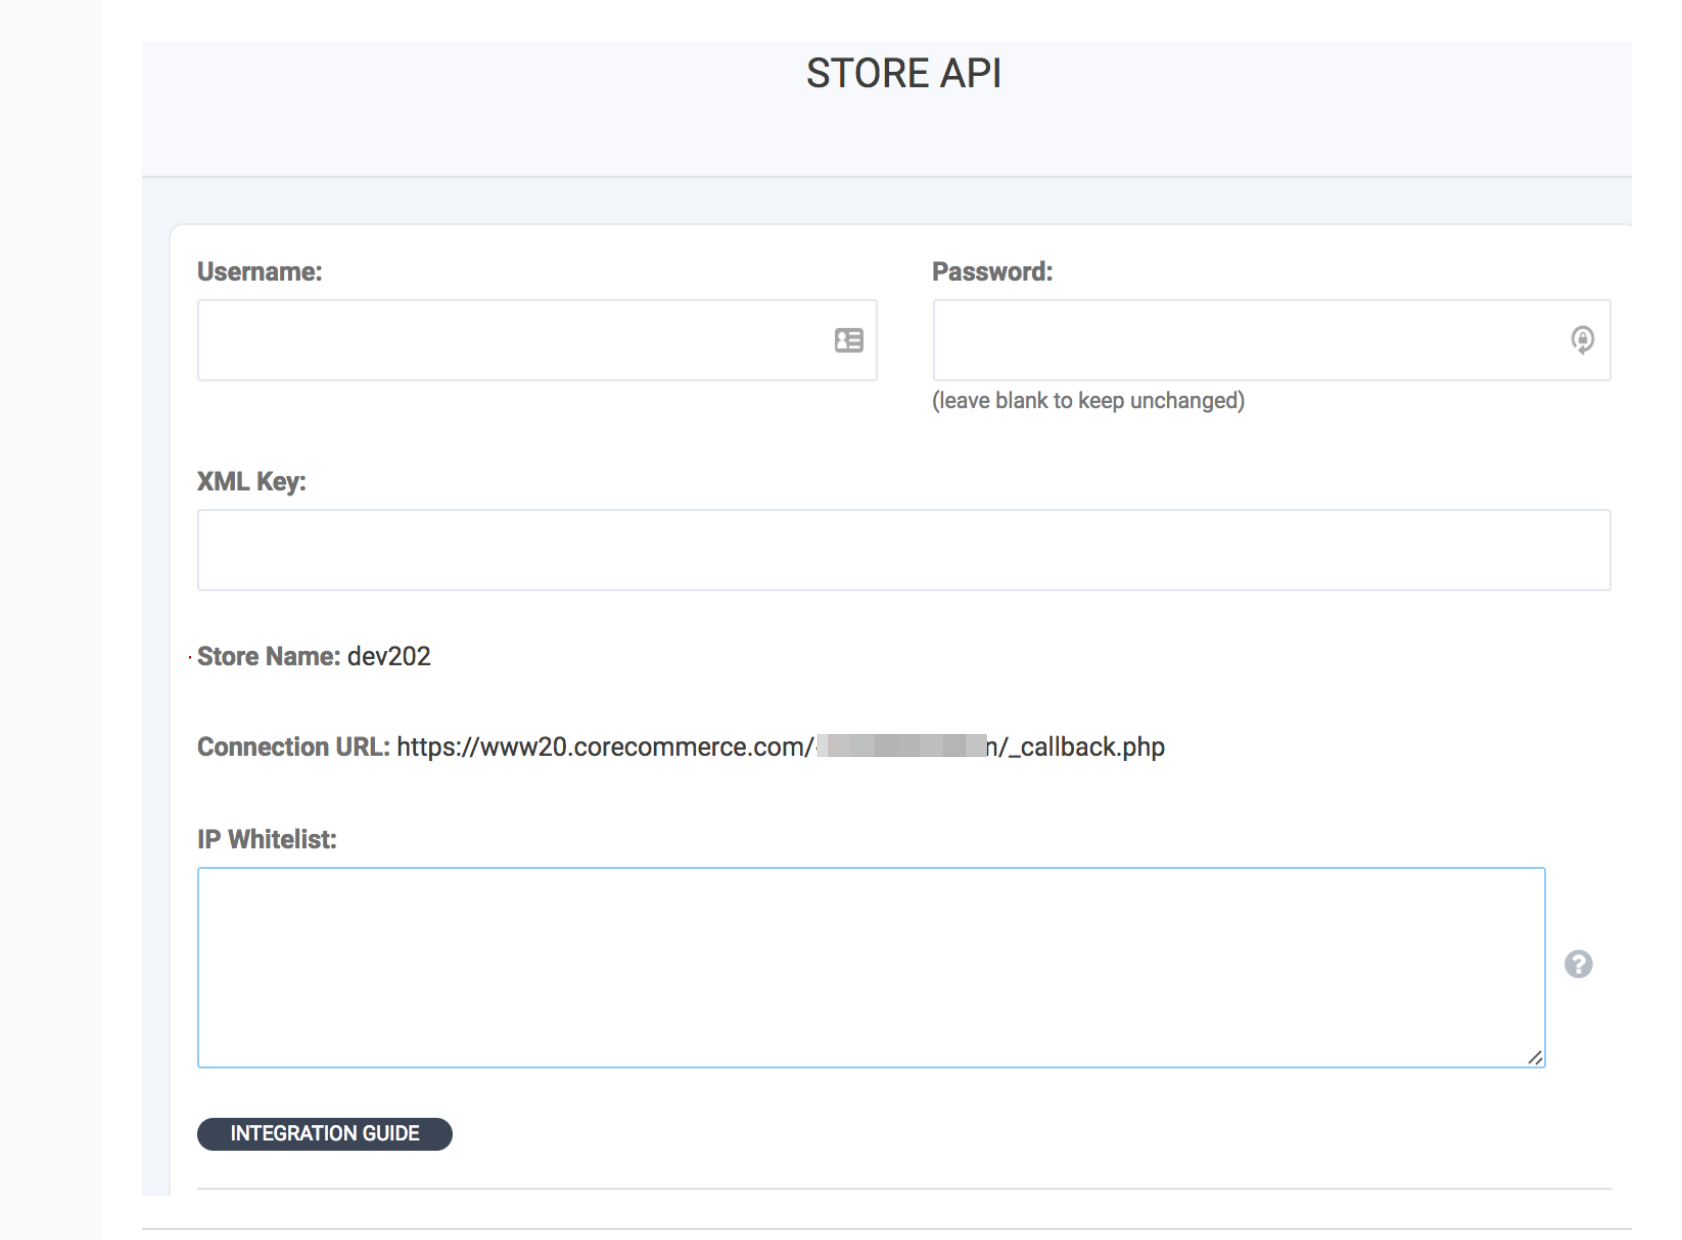Click the IP Whitelist textarea resize handle
Image resolution: width=1682 pixels, height=1240 pixels.
(1535, 1057)
